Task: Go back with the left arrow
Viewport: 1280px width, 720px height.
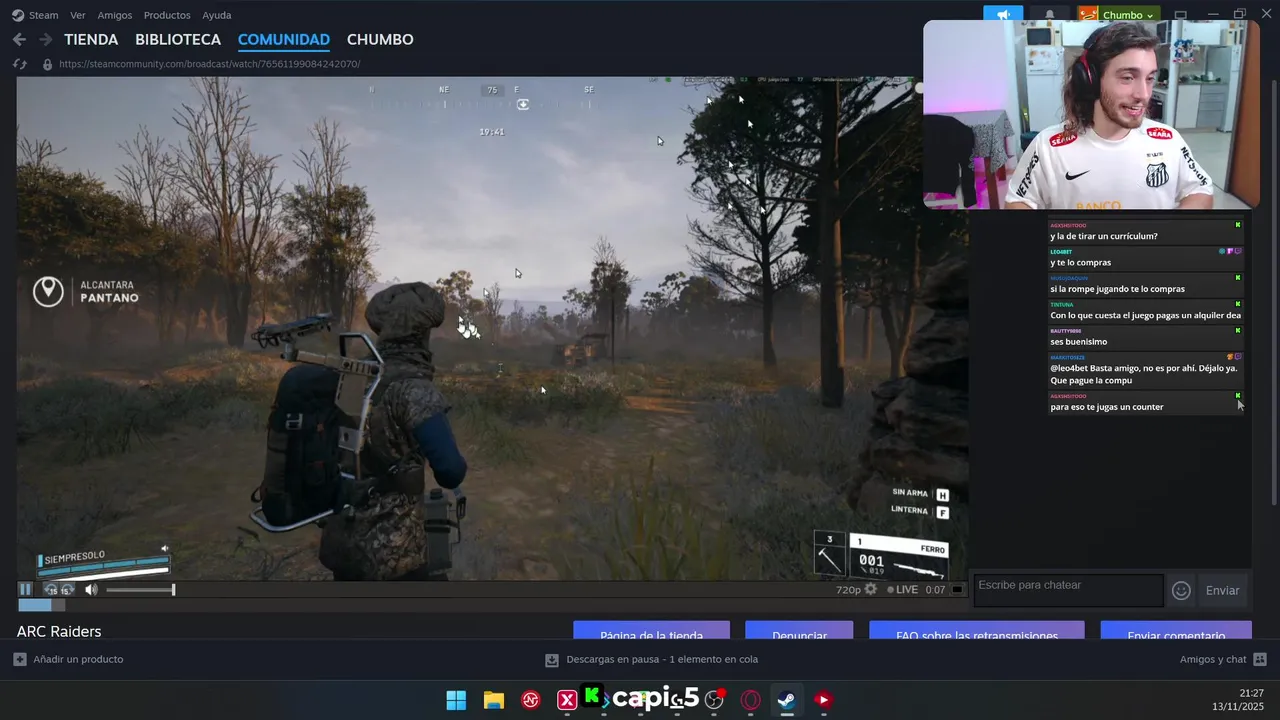Action: 19,39
